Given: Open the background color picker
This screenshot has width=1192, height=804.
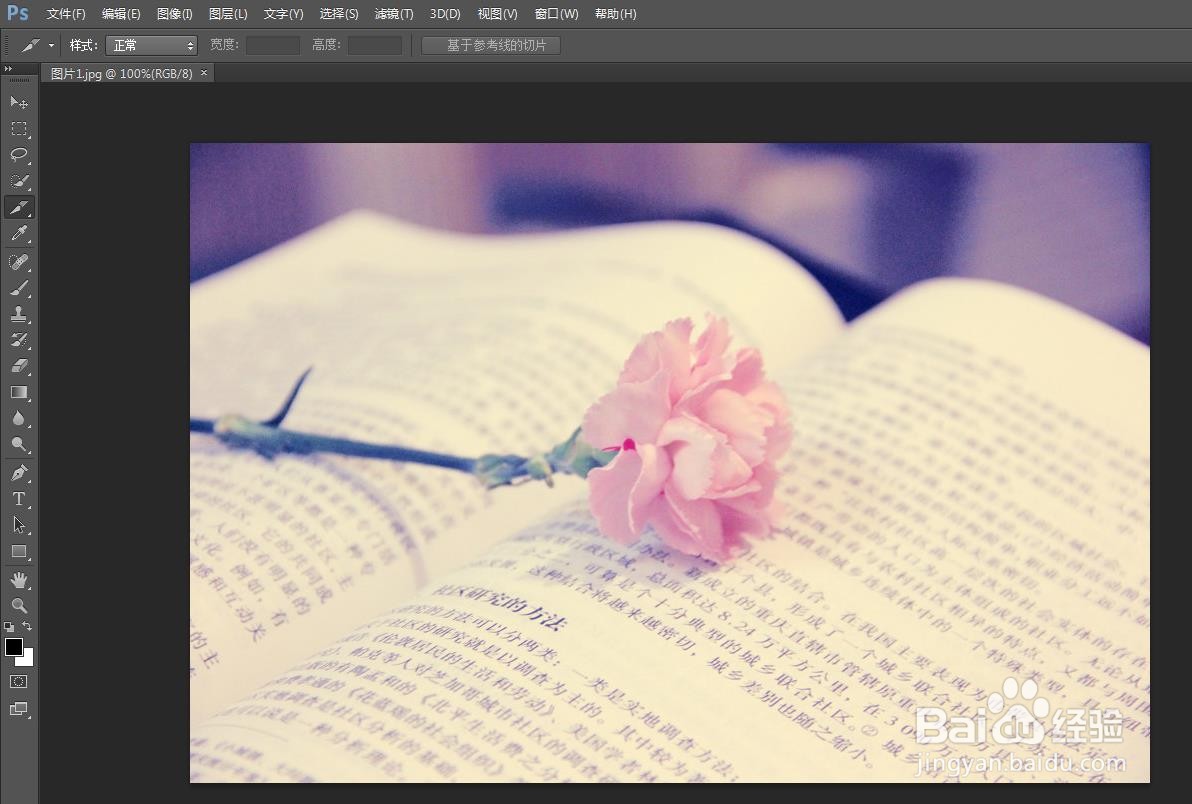Looking at the screenshot, I should [x=27, y=660].
